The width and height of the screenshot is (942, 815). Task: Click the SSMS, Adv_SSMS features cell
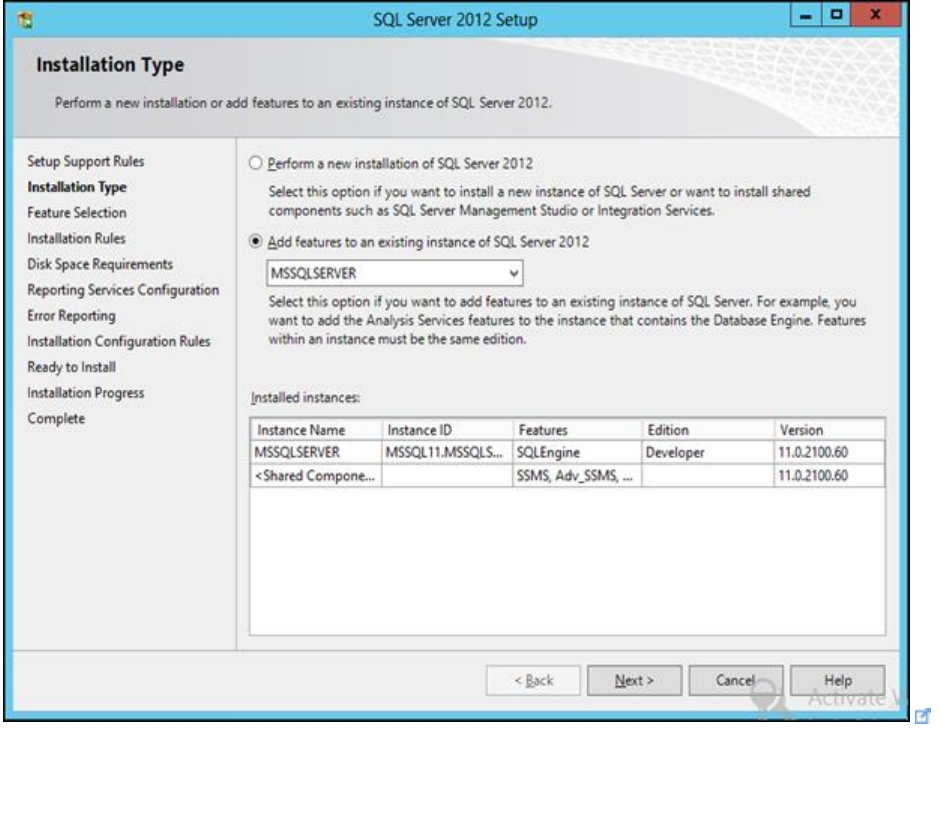click(577, 476)
